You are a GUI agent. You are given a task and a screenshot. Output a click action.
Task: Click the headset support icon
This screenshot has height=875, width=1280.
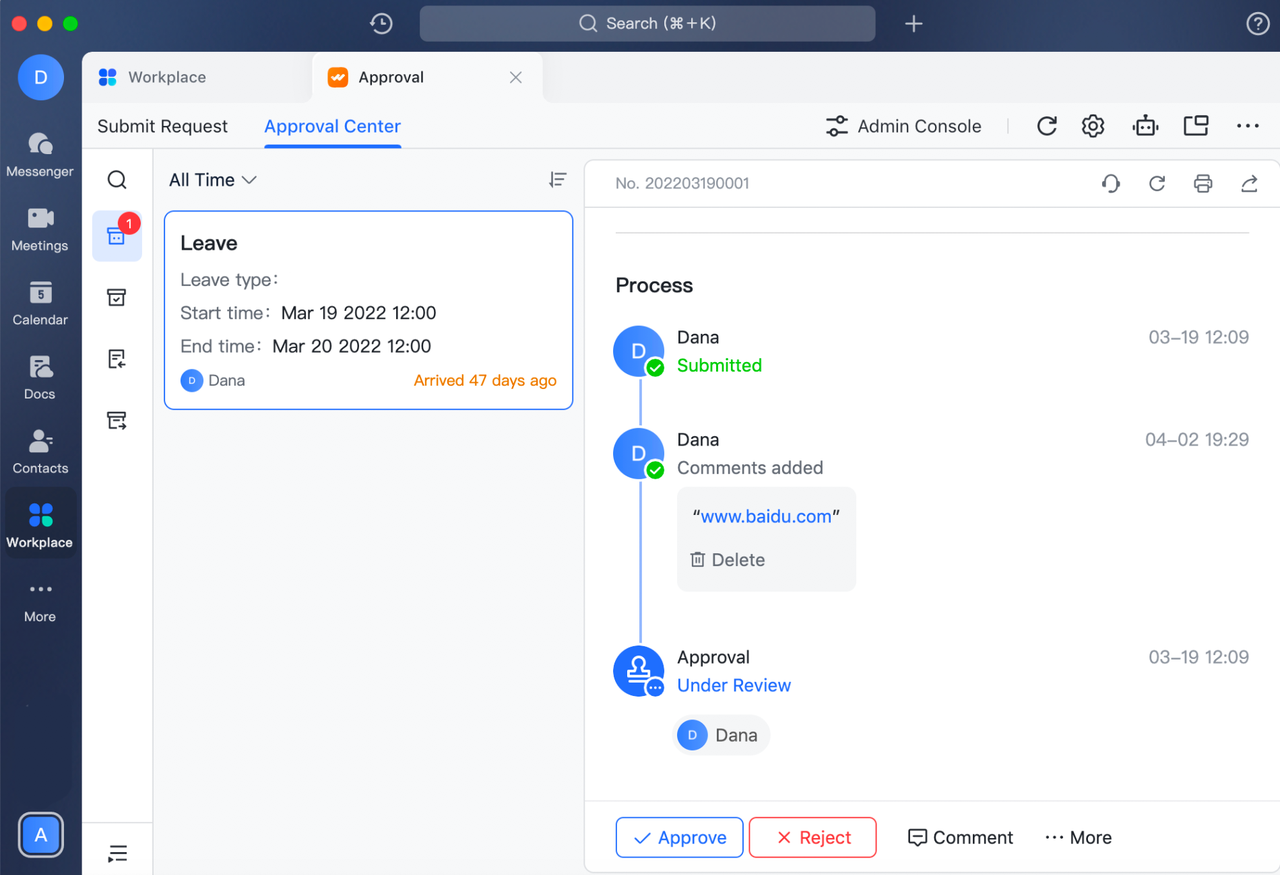tap(1110, 183)
